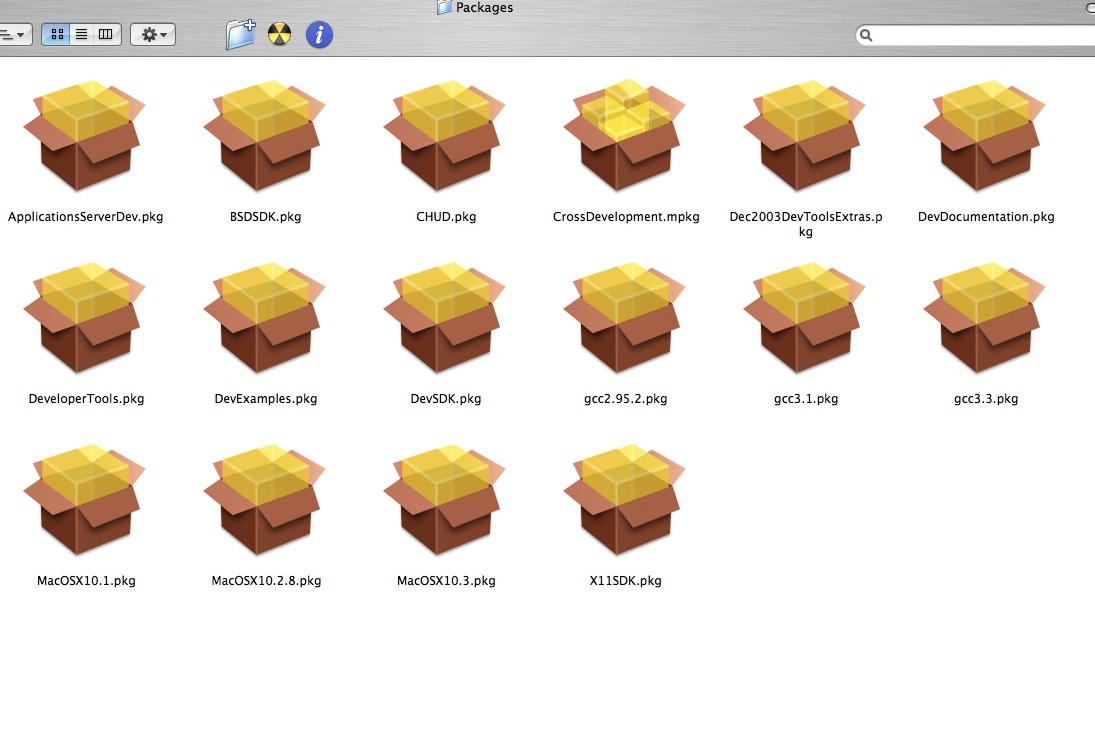This screenshot has height=735, width=1095.
Task: Switch to icon view
Action: click(x=57, y=34)
